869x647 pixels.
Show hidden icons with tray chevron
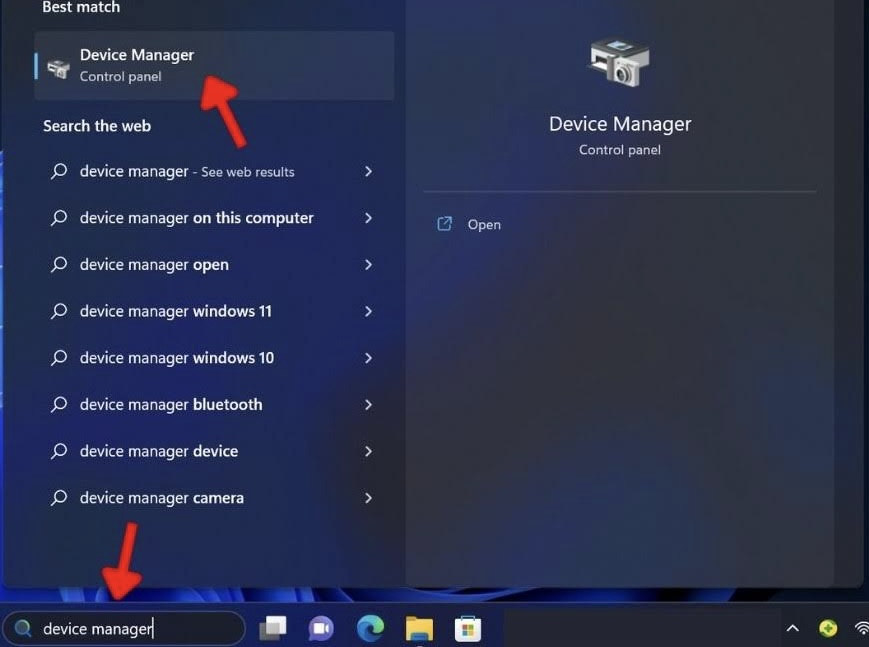pos(791,628)
